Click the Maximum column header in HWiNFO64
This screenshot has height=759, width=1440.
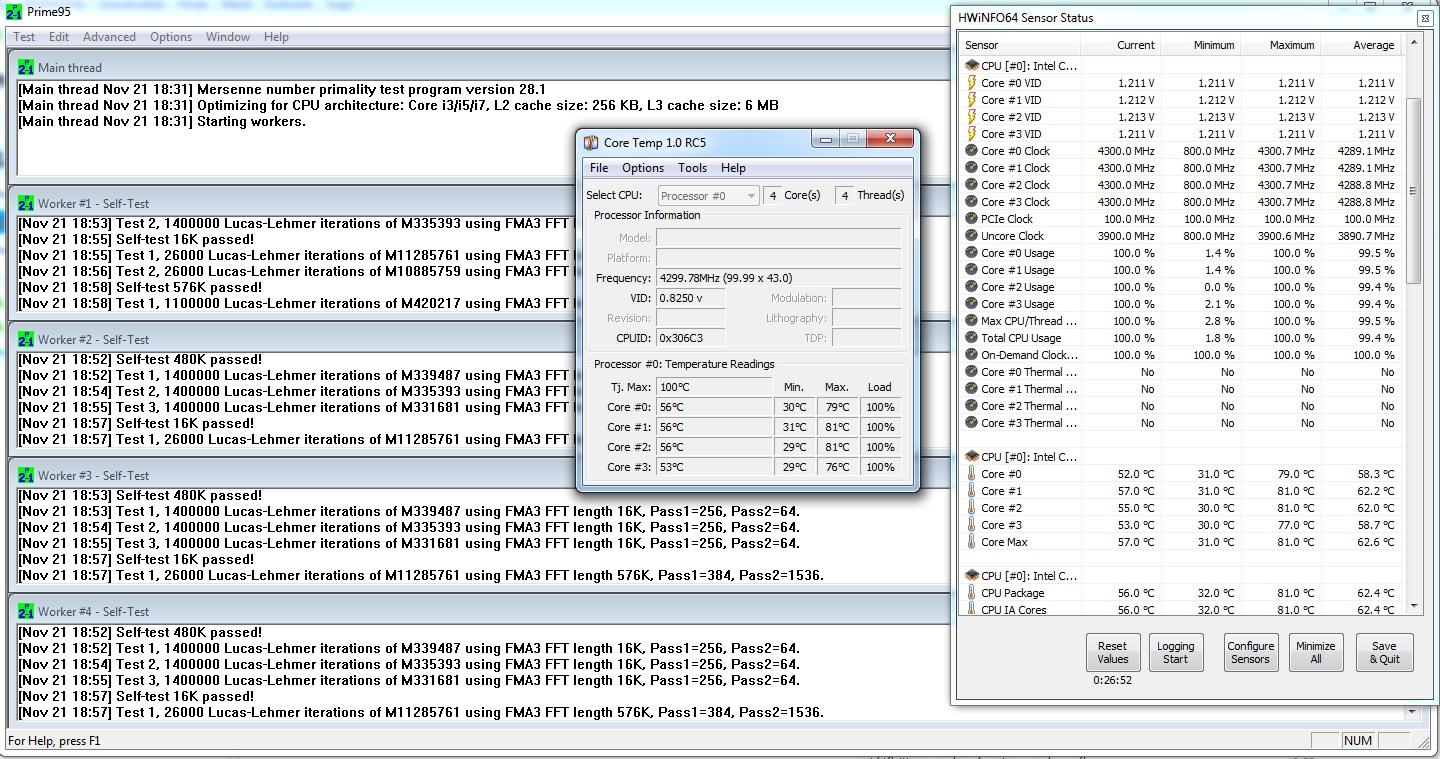(x=1281, y=45)
